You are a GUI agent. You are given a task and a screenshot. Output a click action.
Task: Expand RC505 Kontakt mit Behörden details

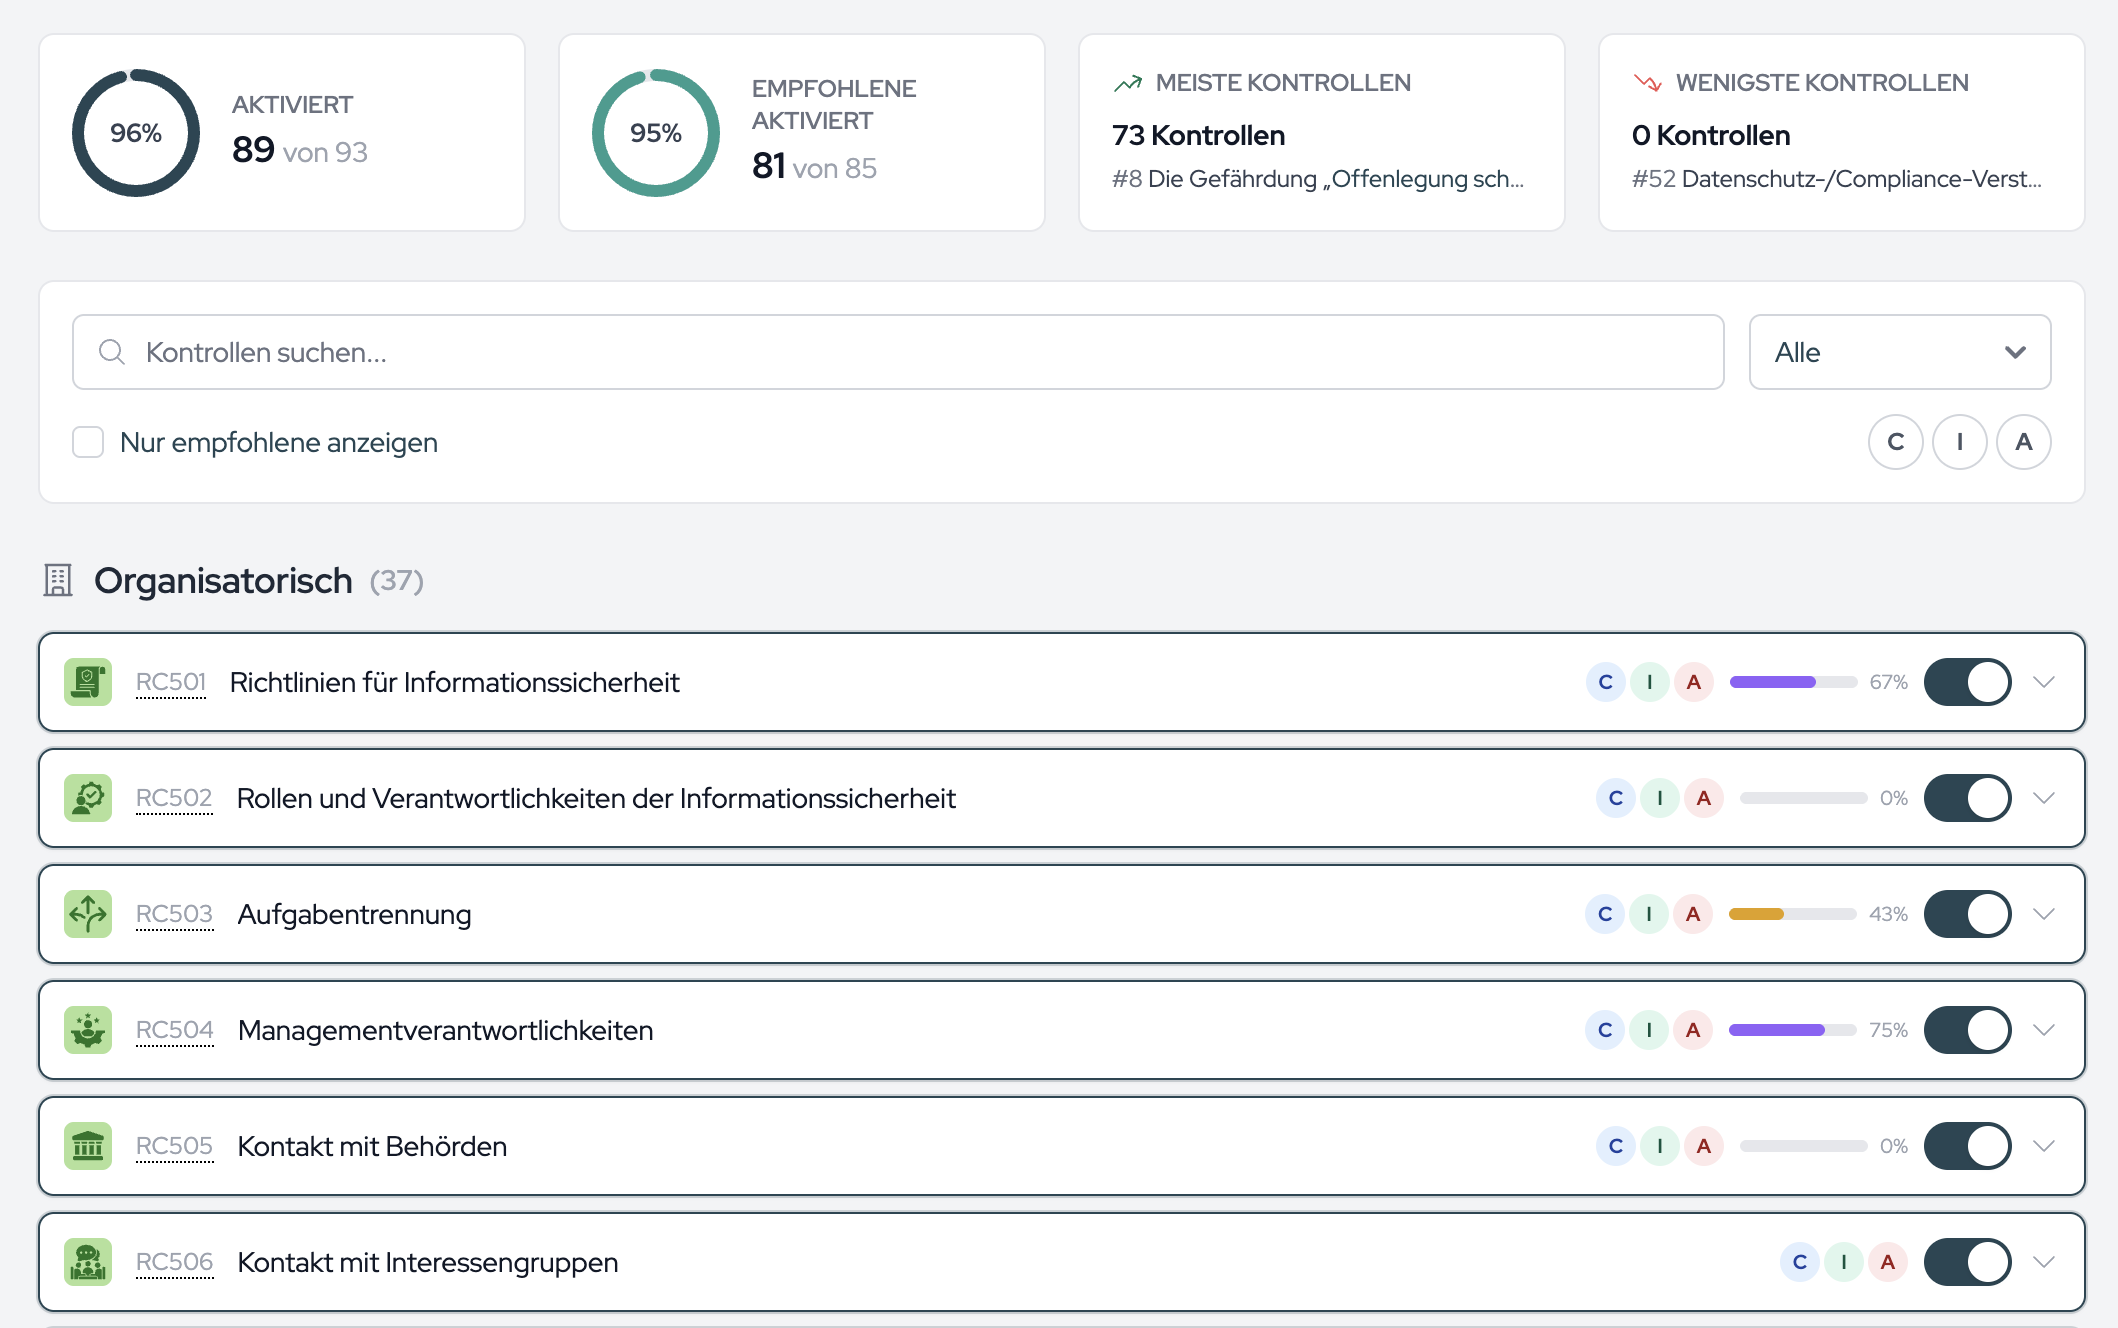click(2044, 1146)
